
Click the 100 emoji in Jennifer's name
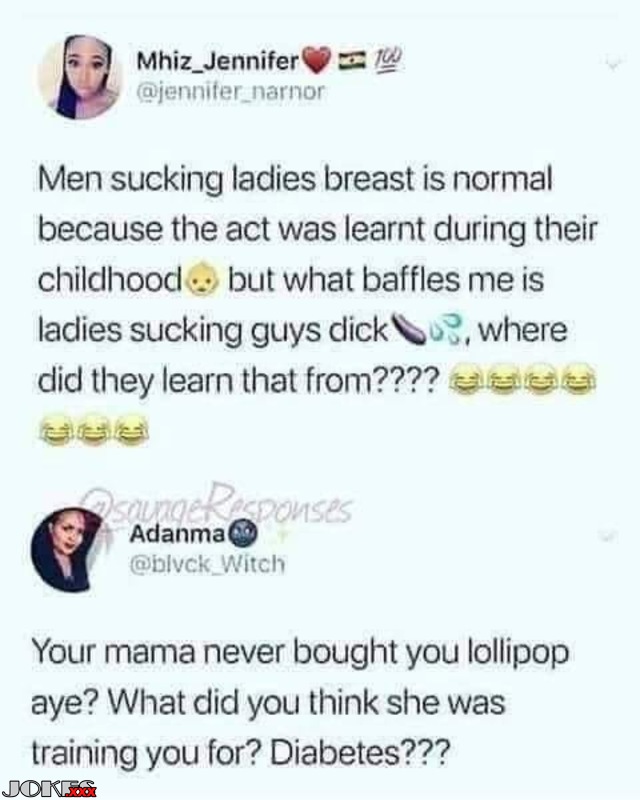(x=387, y=61)
